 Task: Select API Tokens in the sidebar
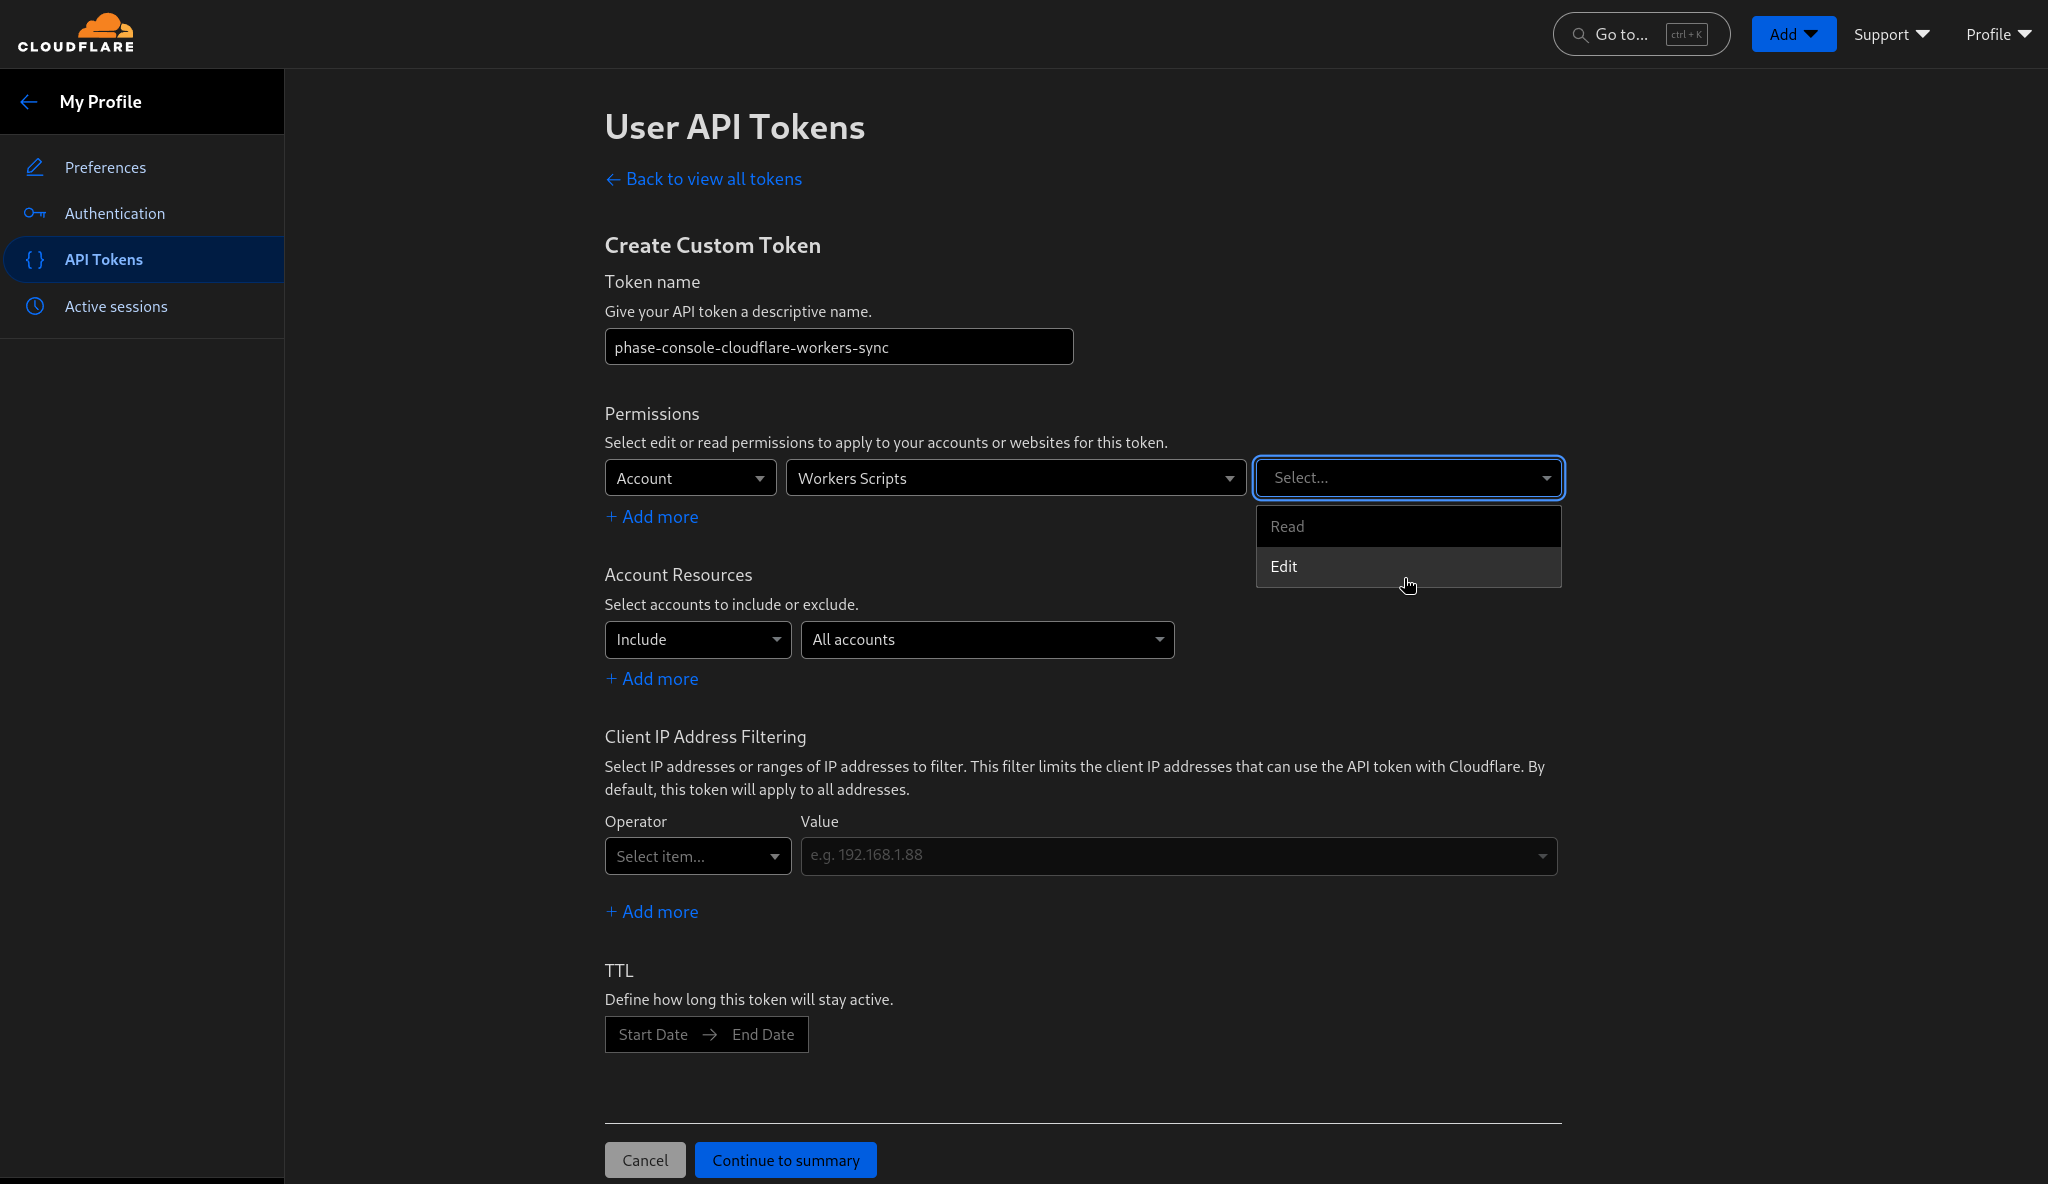(142, 260)
